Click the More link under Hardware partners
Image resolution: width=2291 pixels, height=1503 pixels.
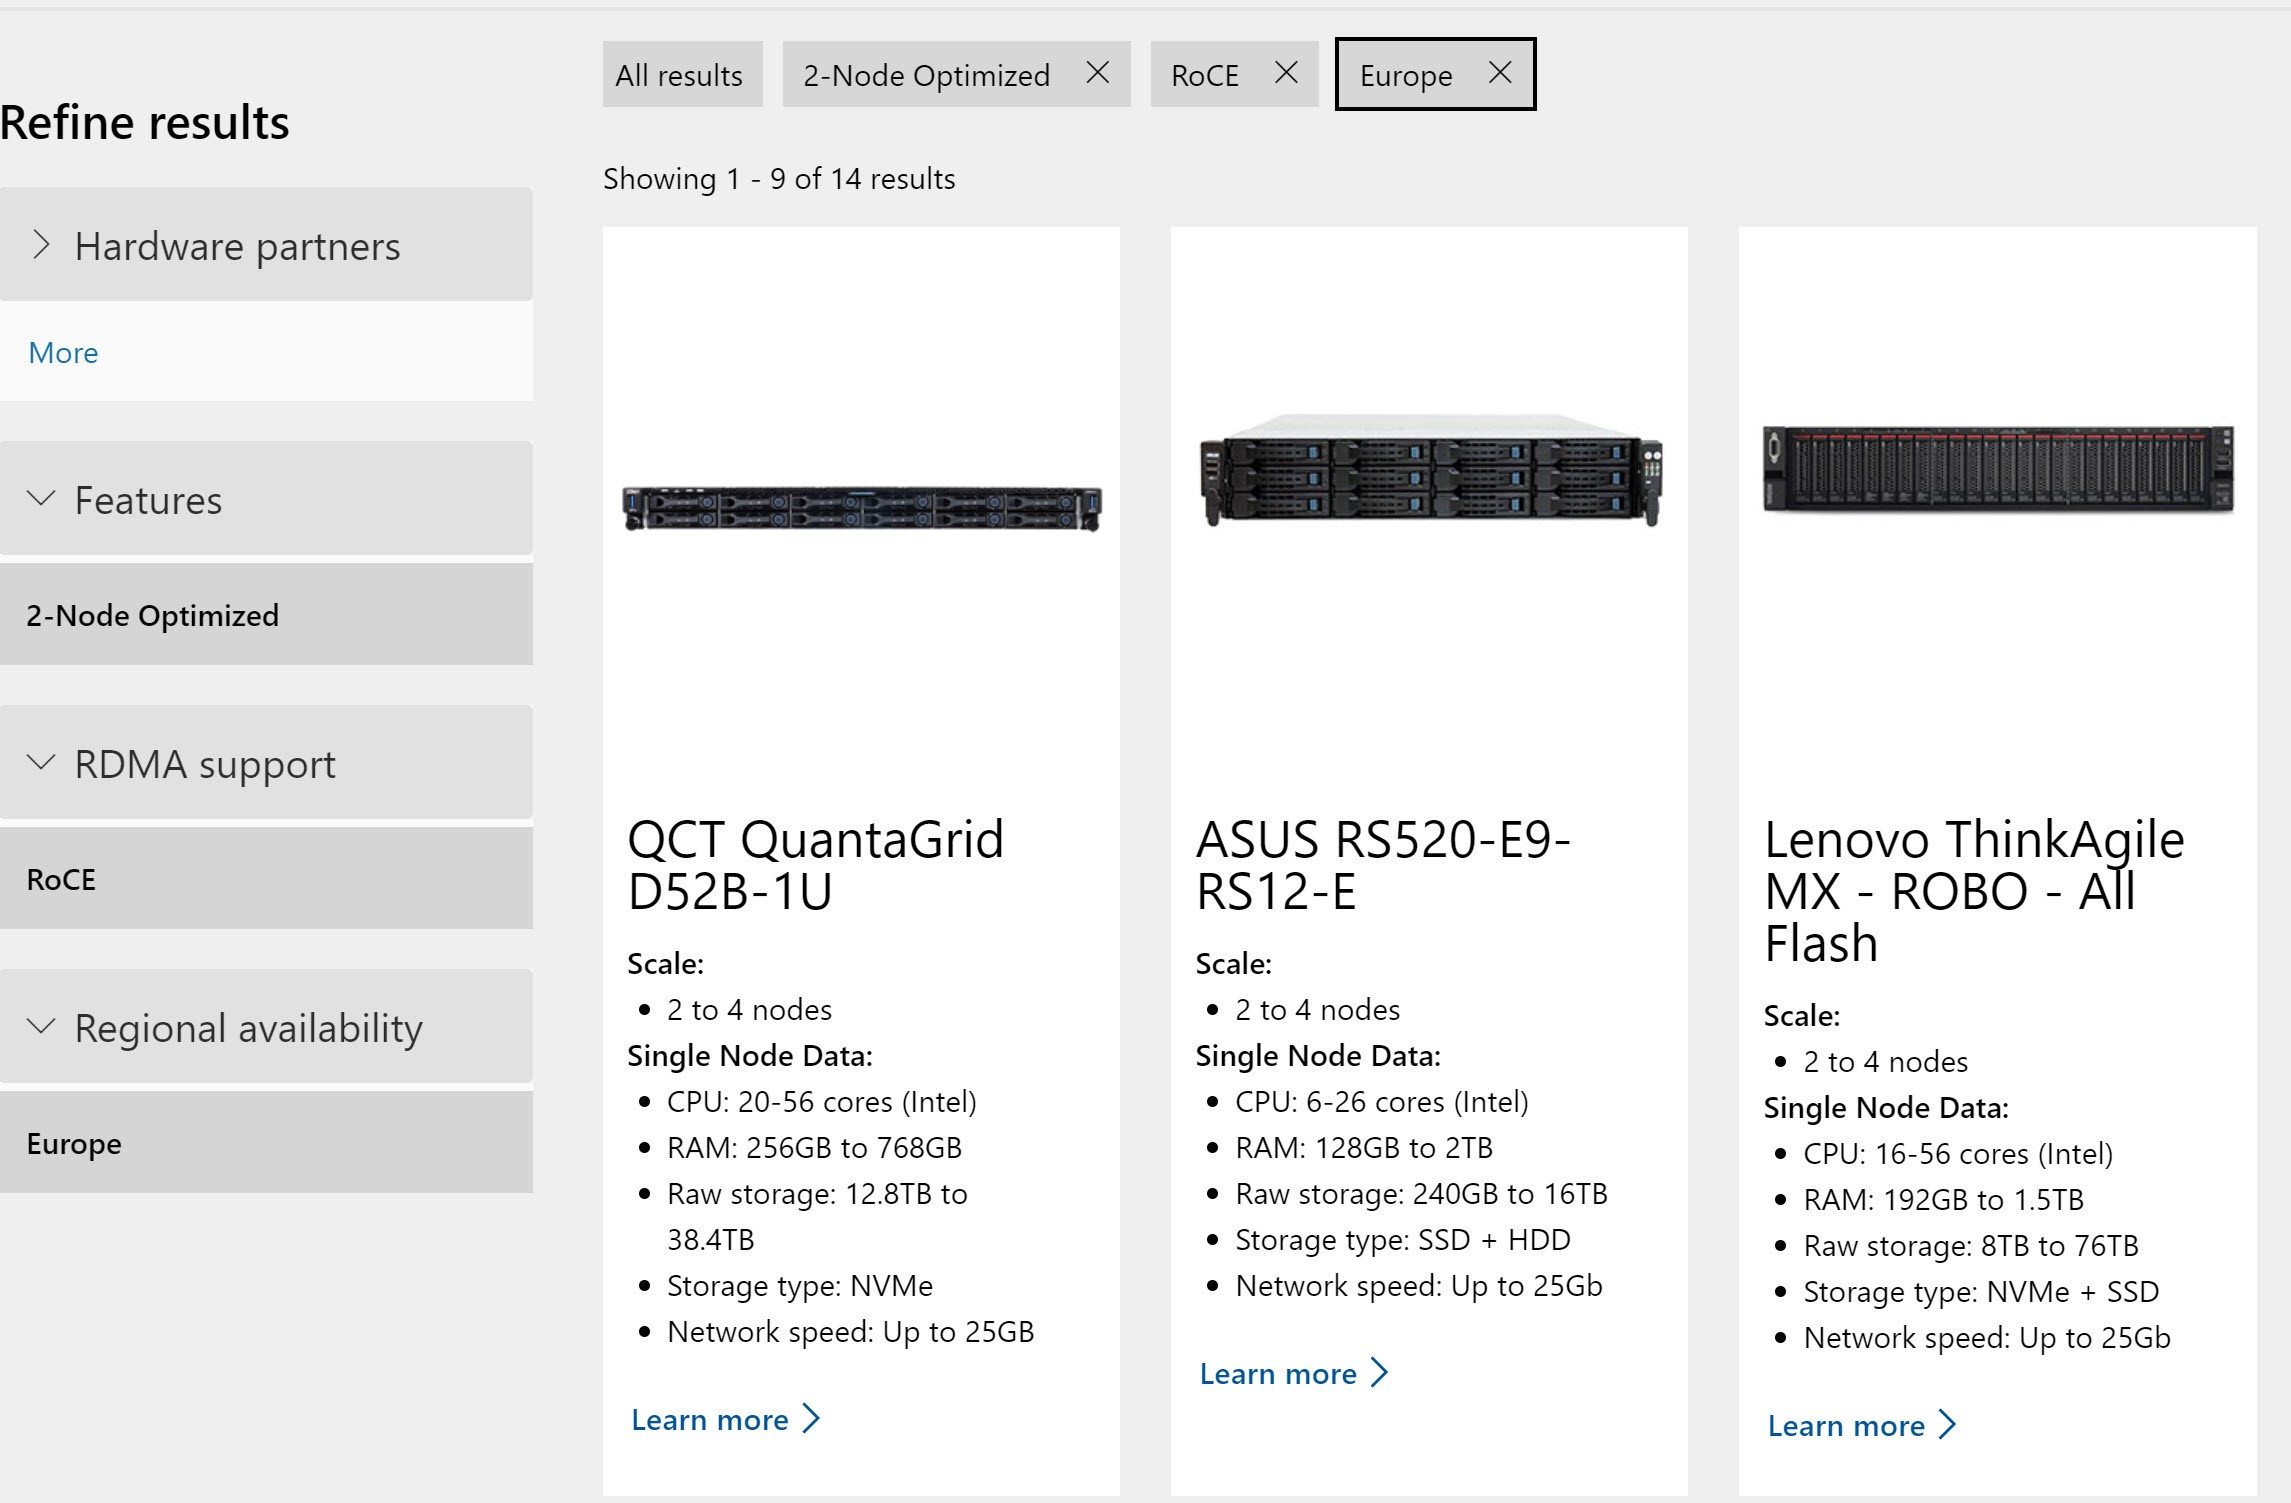point(63,353)
